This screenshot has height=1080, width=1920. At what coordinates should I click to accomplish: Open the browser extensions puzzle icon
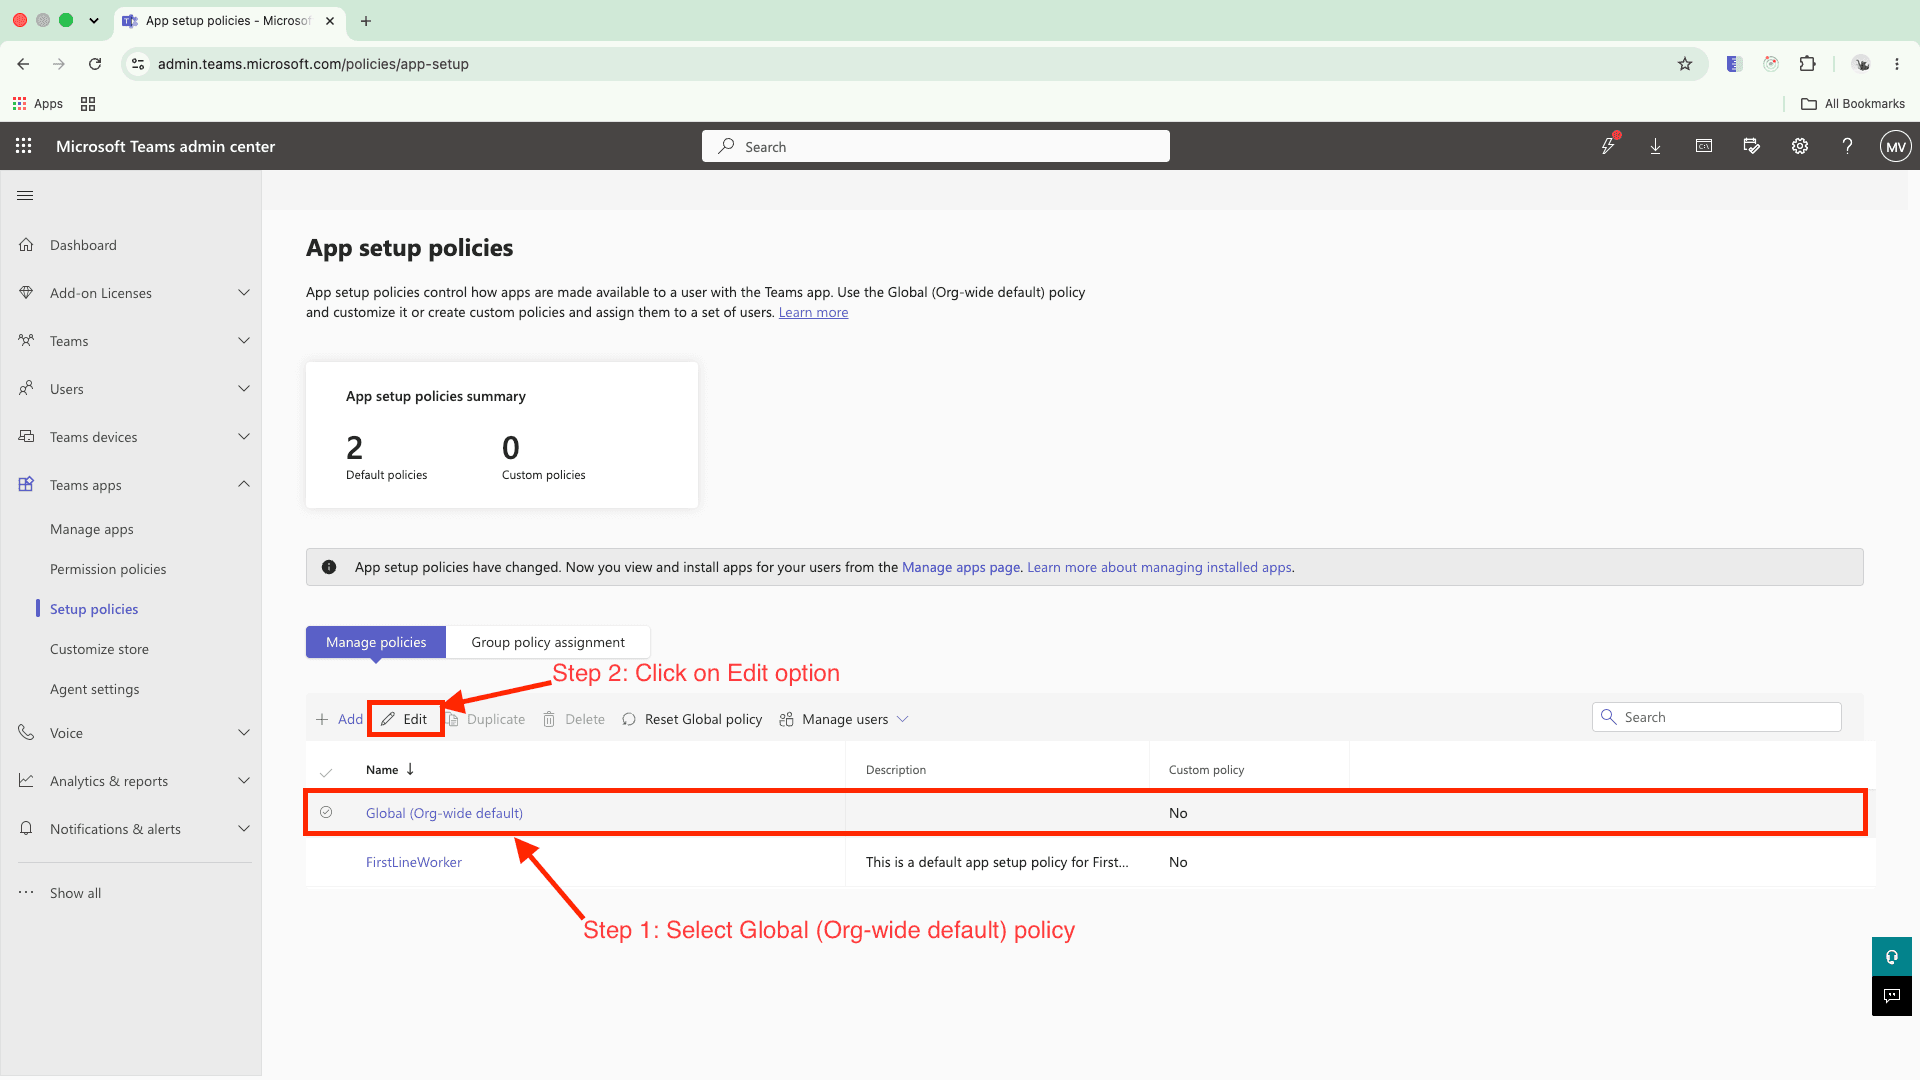[1807, 64]
